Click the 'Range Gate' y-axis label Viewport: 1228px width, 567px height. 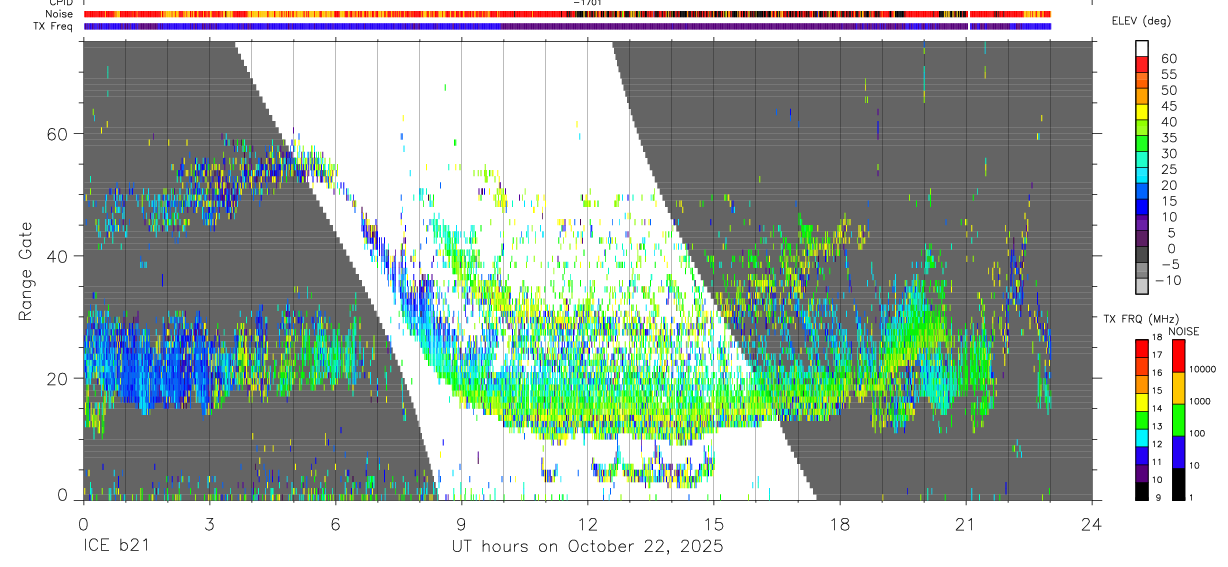pyautogui.click(x=26, y=271)
